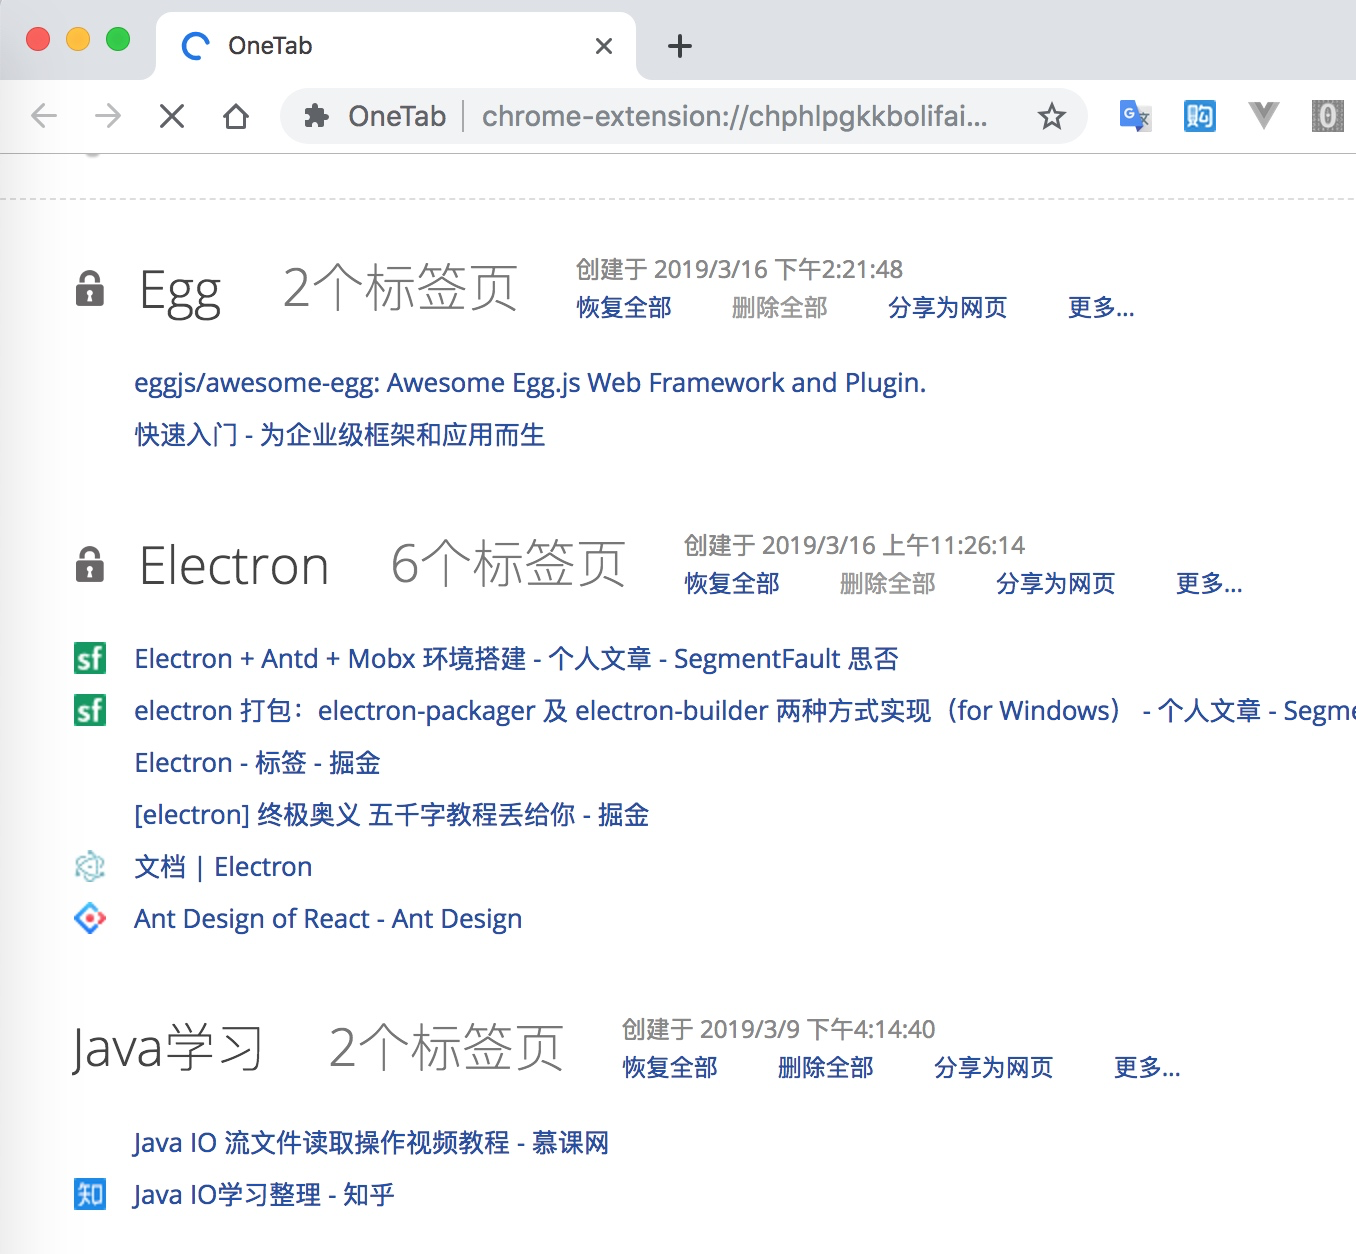
Task: Open eggjs/awesome-egg link
Action: click(x=530, y=383)
